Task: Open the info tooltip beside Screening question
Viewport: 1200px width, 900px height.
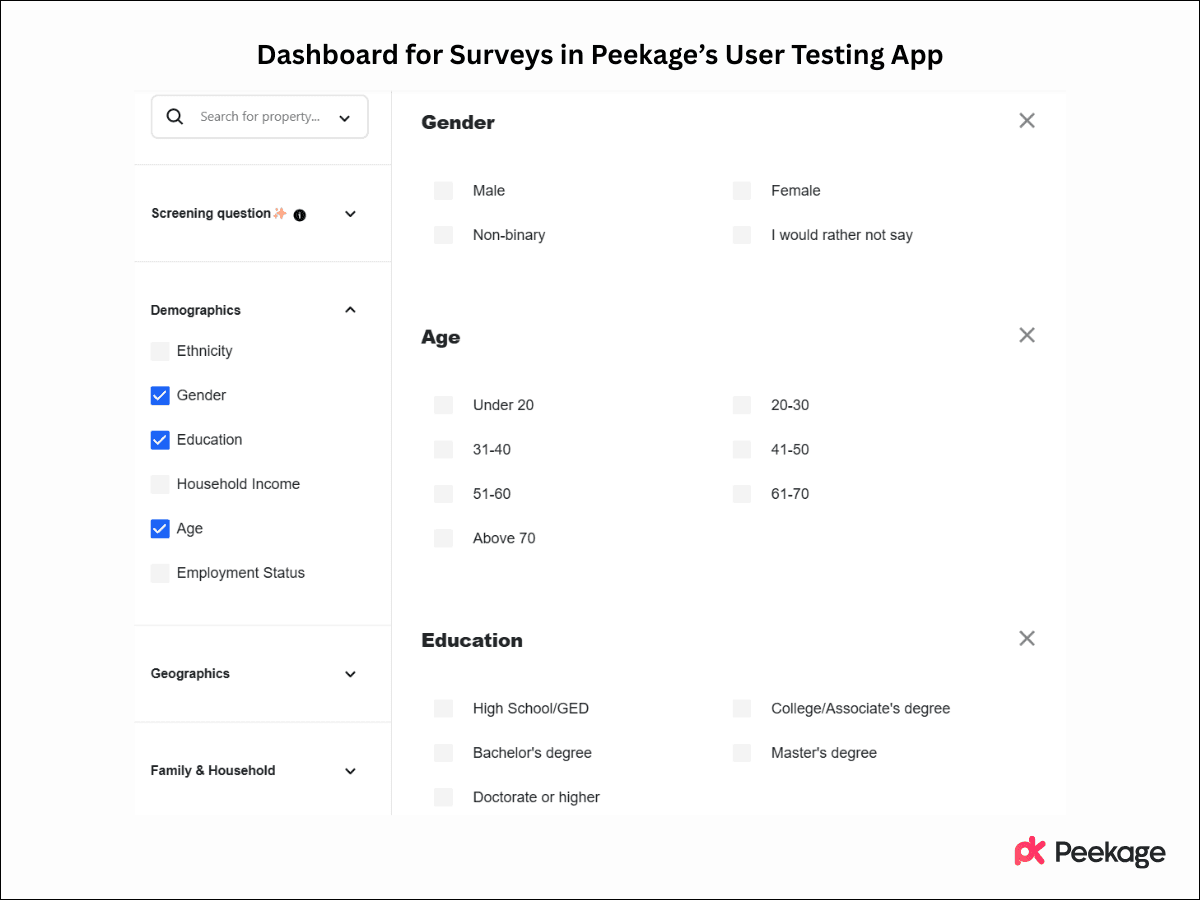Action: (x=300, y=214)
